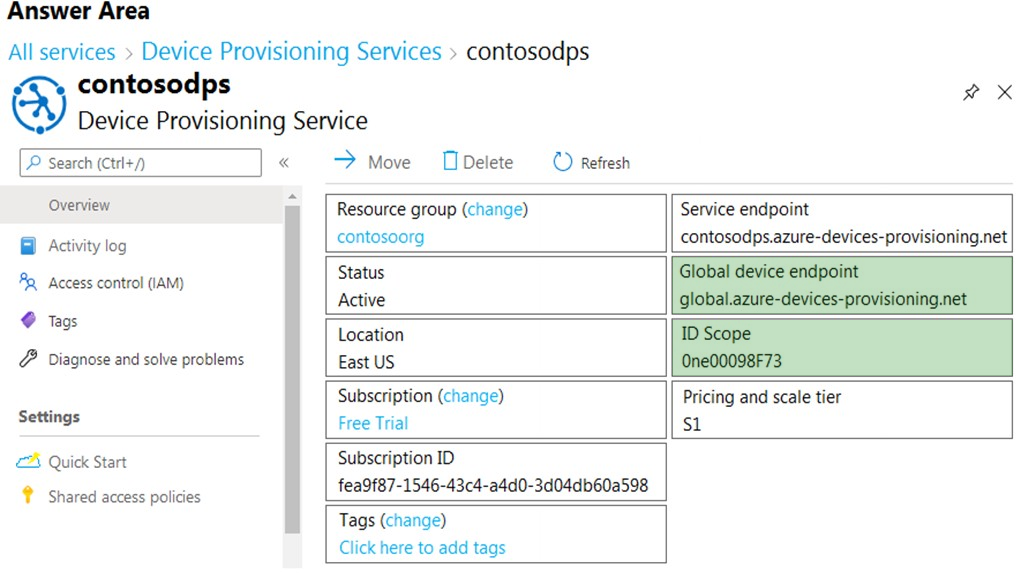1021x573 pixels.
Task: Select the Move toolbar command
Action: 372,161
